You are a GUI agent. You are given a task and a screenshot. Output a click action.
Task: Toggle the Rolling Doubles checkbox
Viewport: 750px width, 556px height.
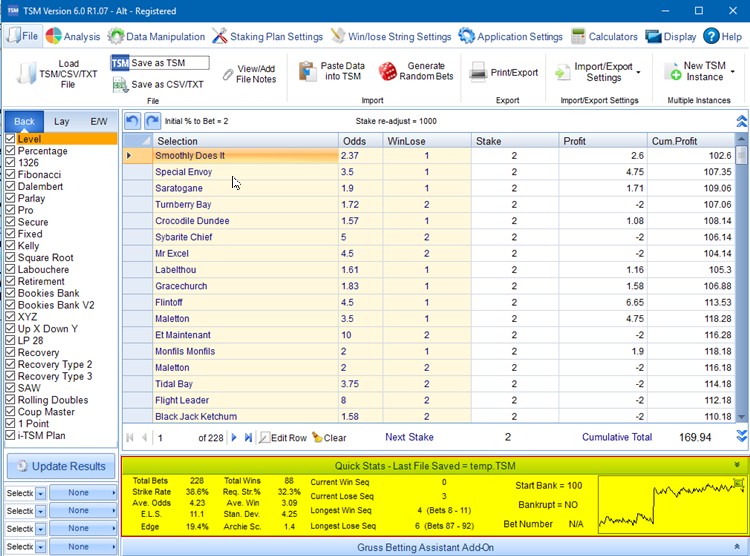point(10,400)
